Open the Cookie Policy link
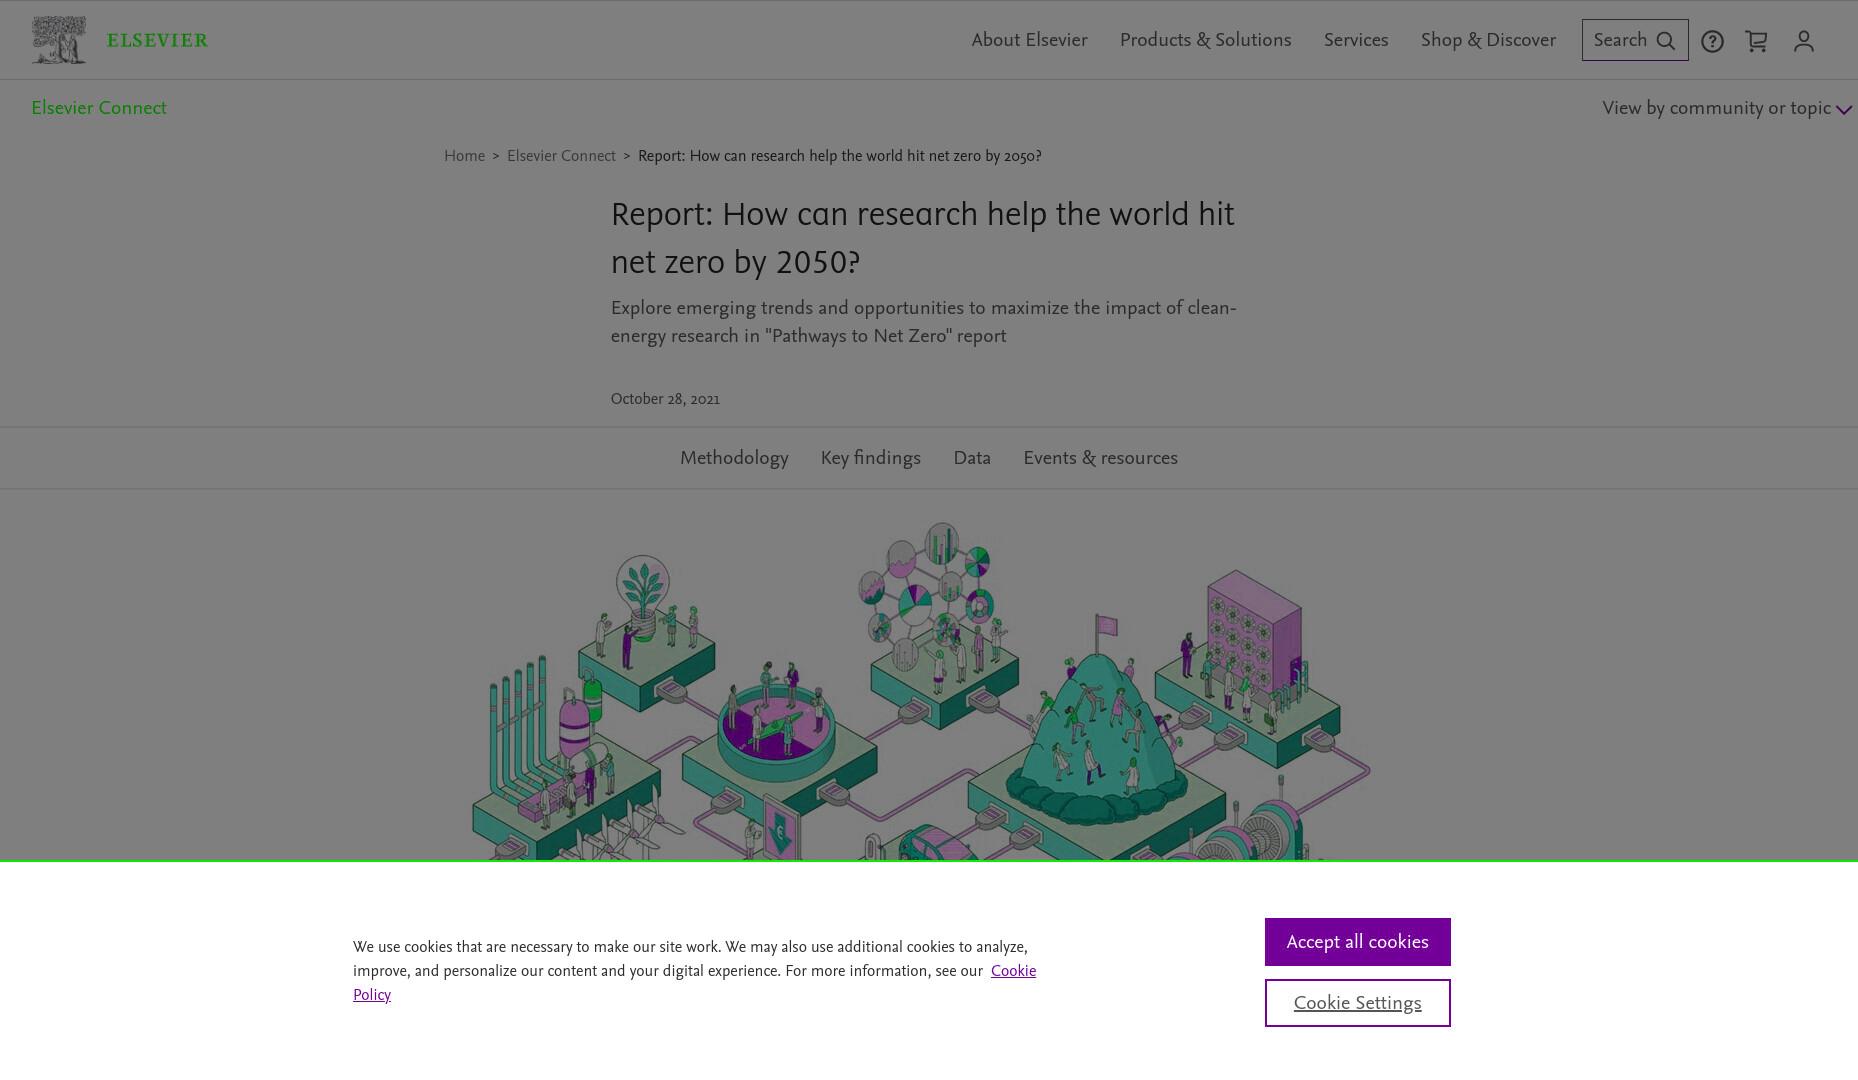The image size is (1858, 1080). pos(1013,971)
